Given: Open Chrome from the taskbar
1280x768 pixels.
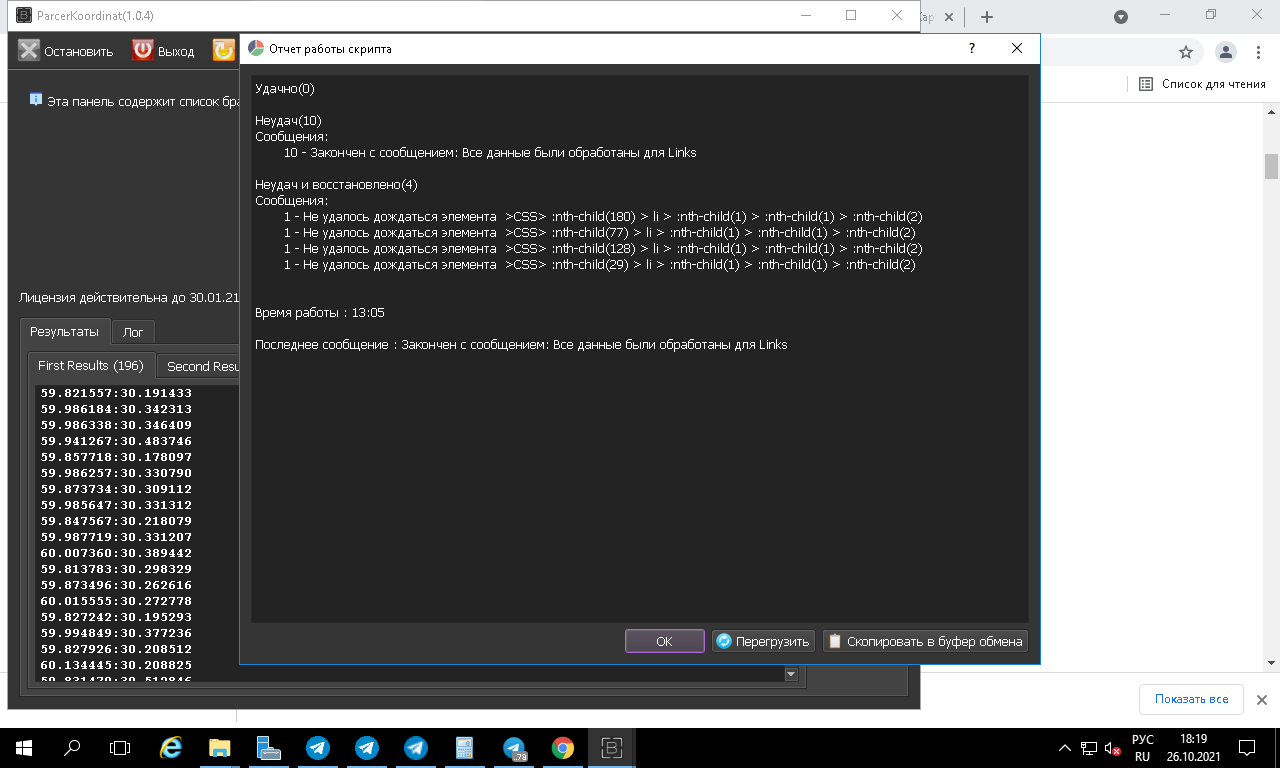Looking at the screenshot, I should pos(563,748).
